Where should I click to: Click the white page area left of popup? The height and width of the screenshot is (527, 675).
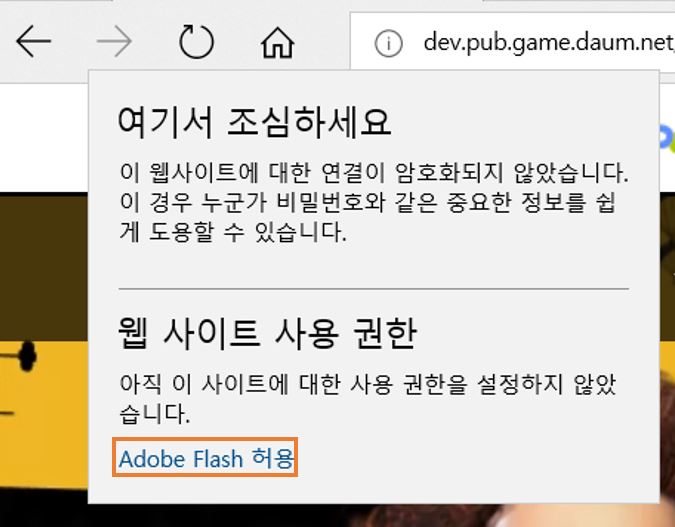point(43,138)
